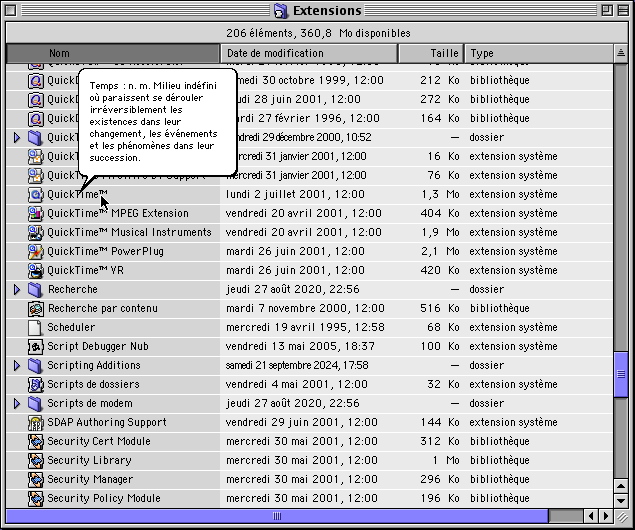Click the date 'samedi 21 septembre 2024, 17:58'
Image resolution: width=635 pixels, height=530 pixels.
click(x=297, y=366)
